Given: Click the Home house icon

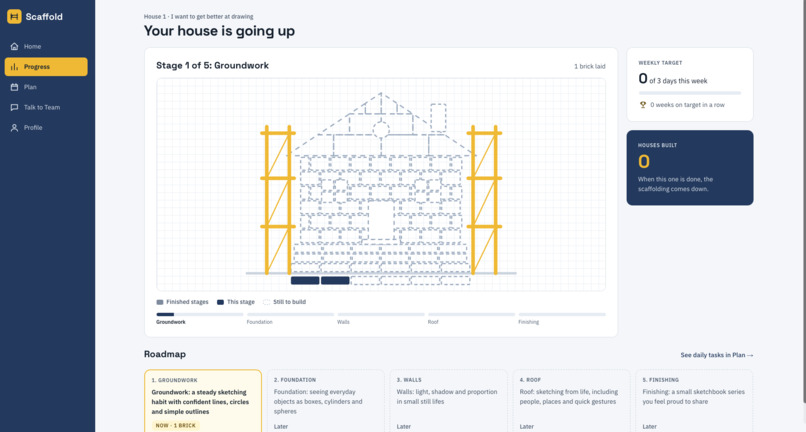Looking at the screenshot, I should (x=14, y=46).
